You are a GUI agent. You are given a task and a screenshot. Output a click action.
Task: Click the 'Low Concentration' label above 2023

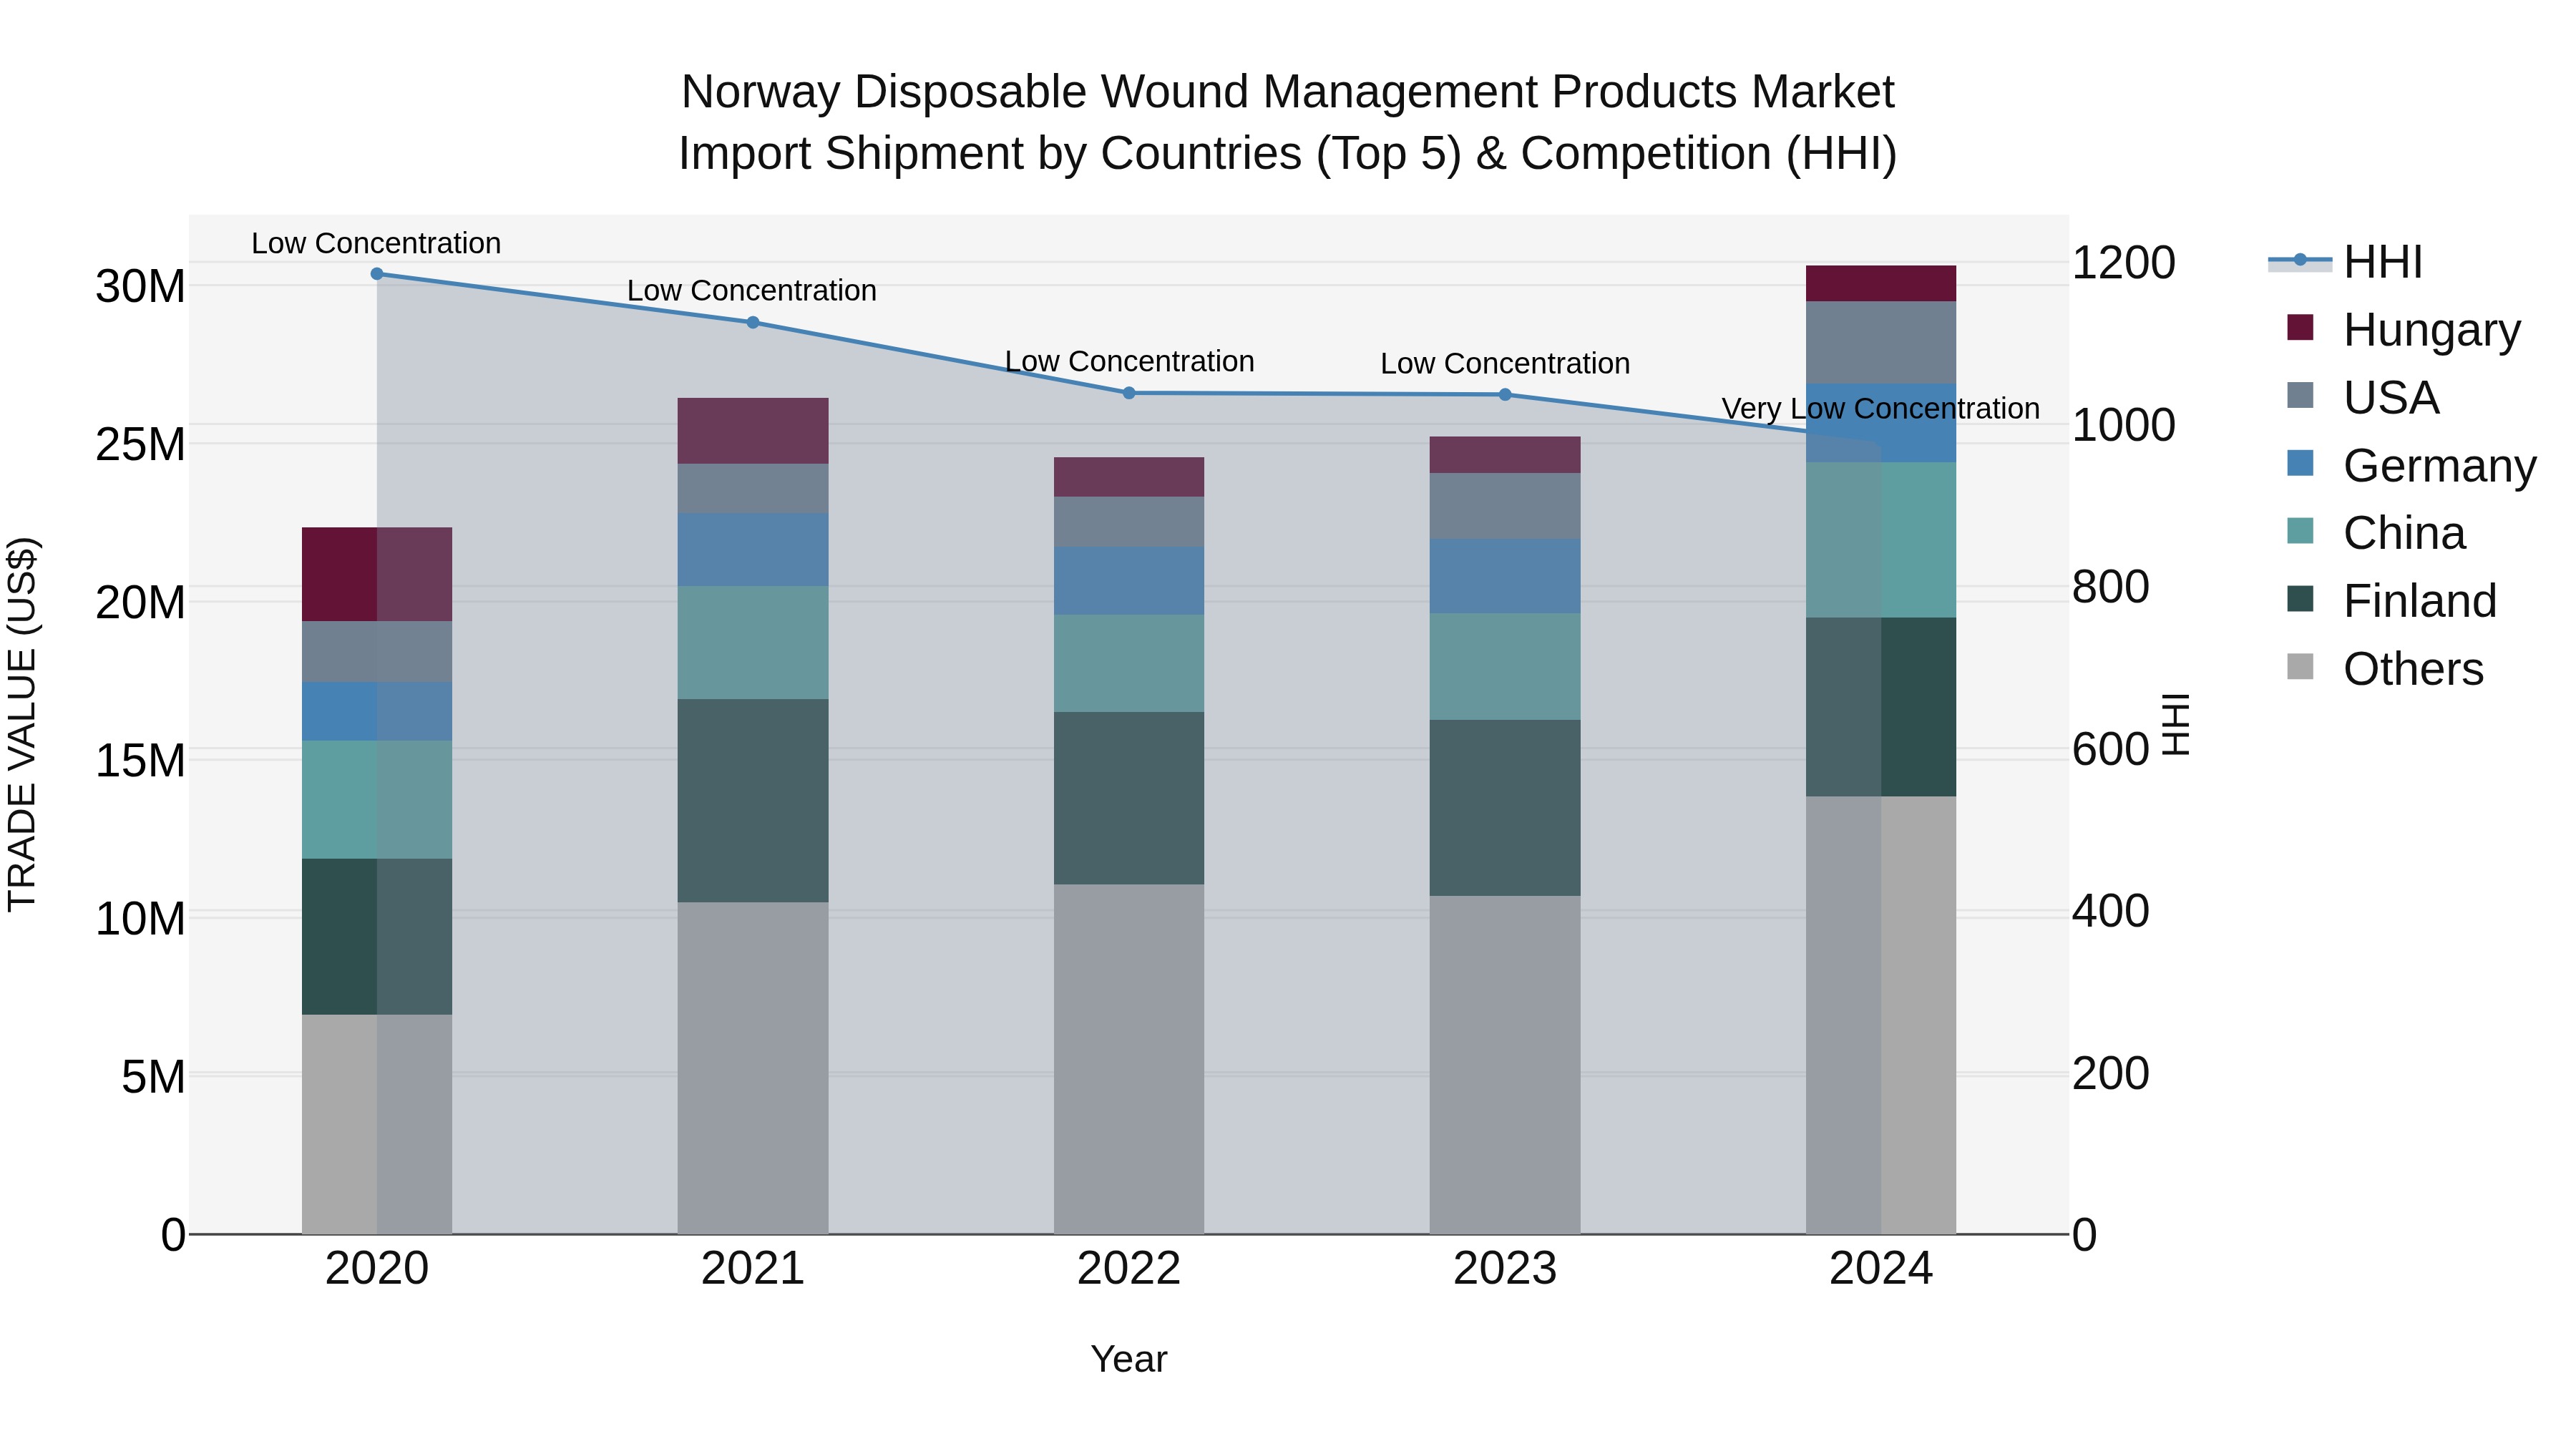click(x=1505, y=363)
